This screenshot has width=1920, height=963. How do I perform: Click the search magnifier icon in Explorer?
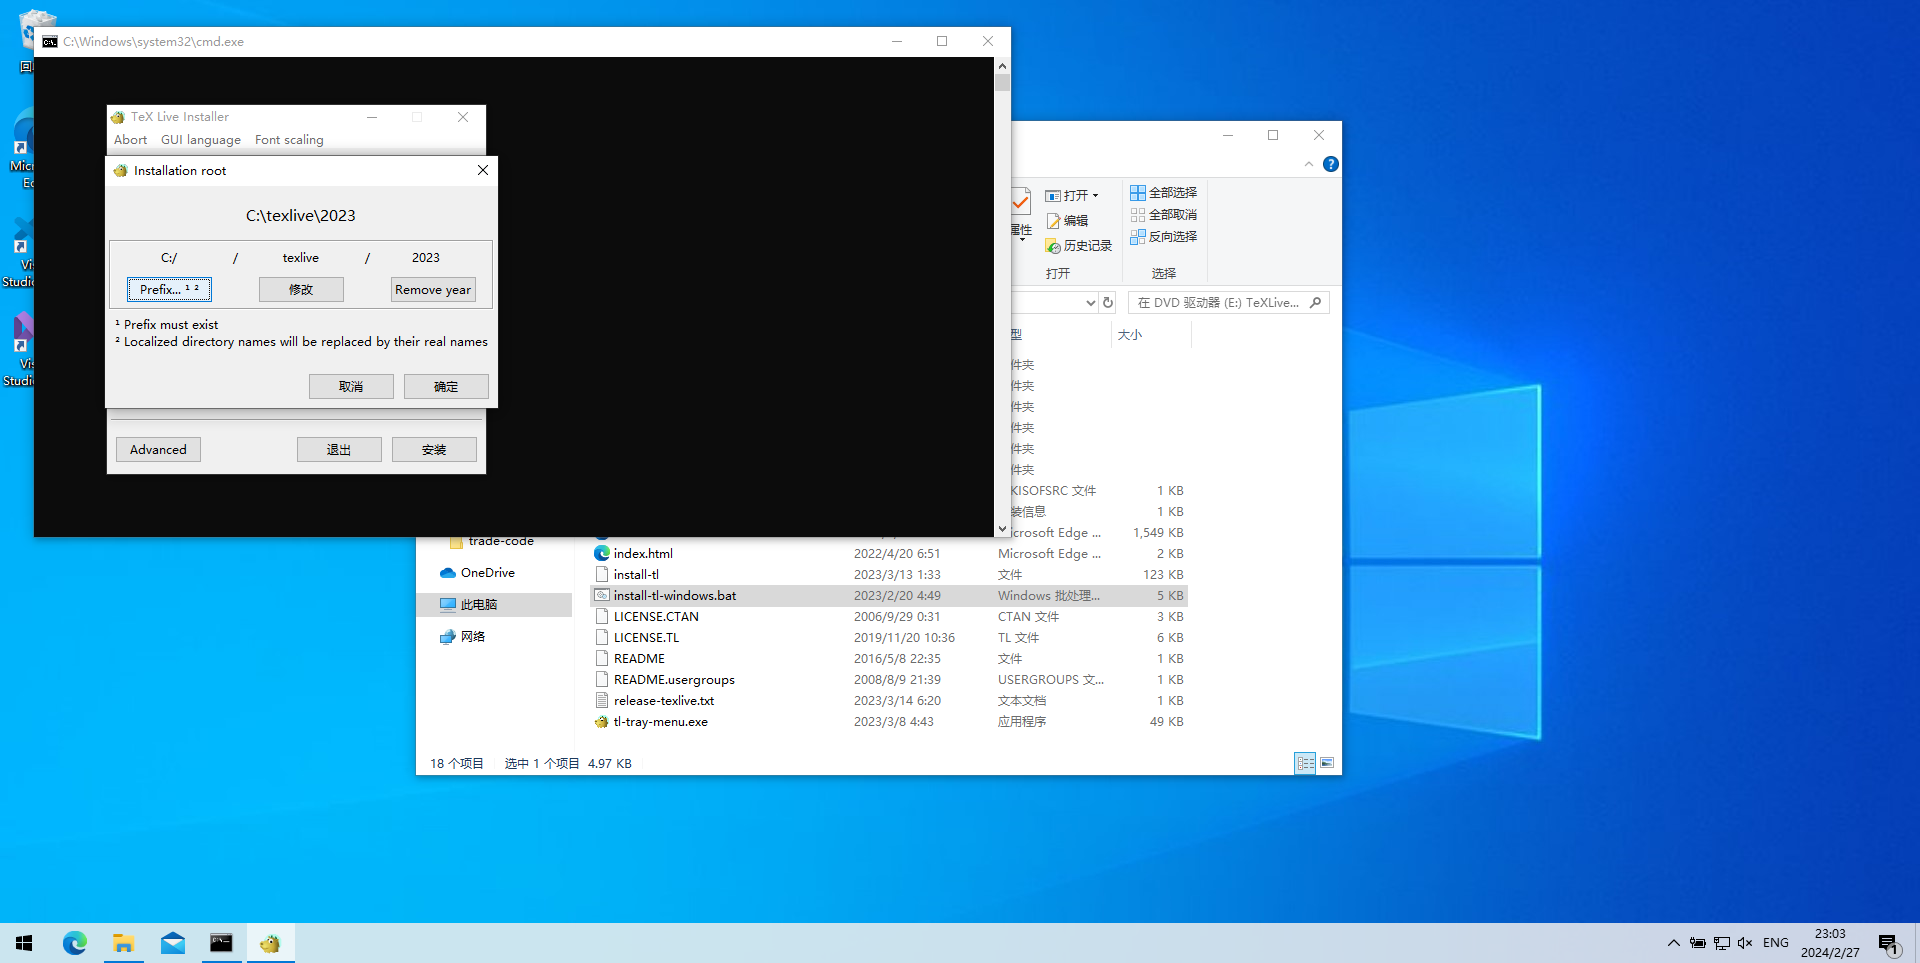pos(1316,302)
